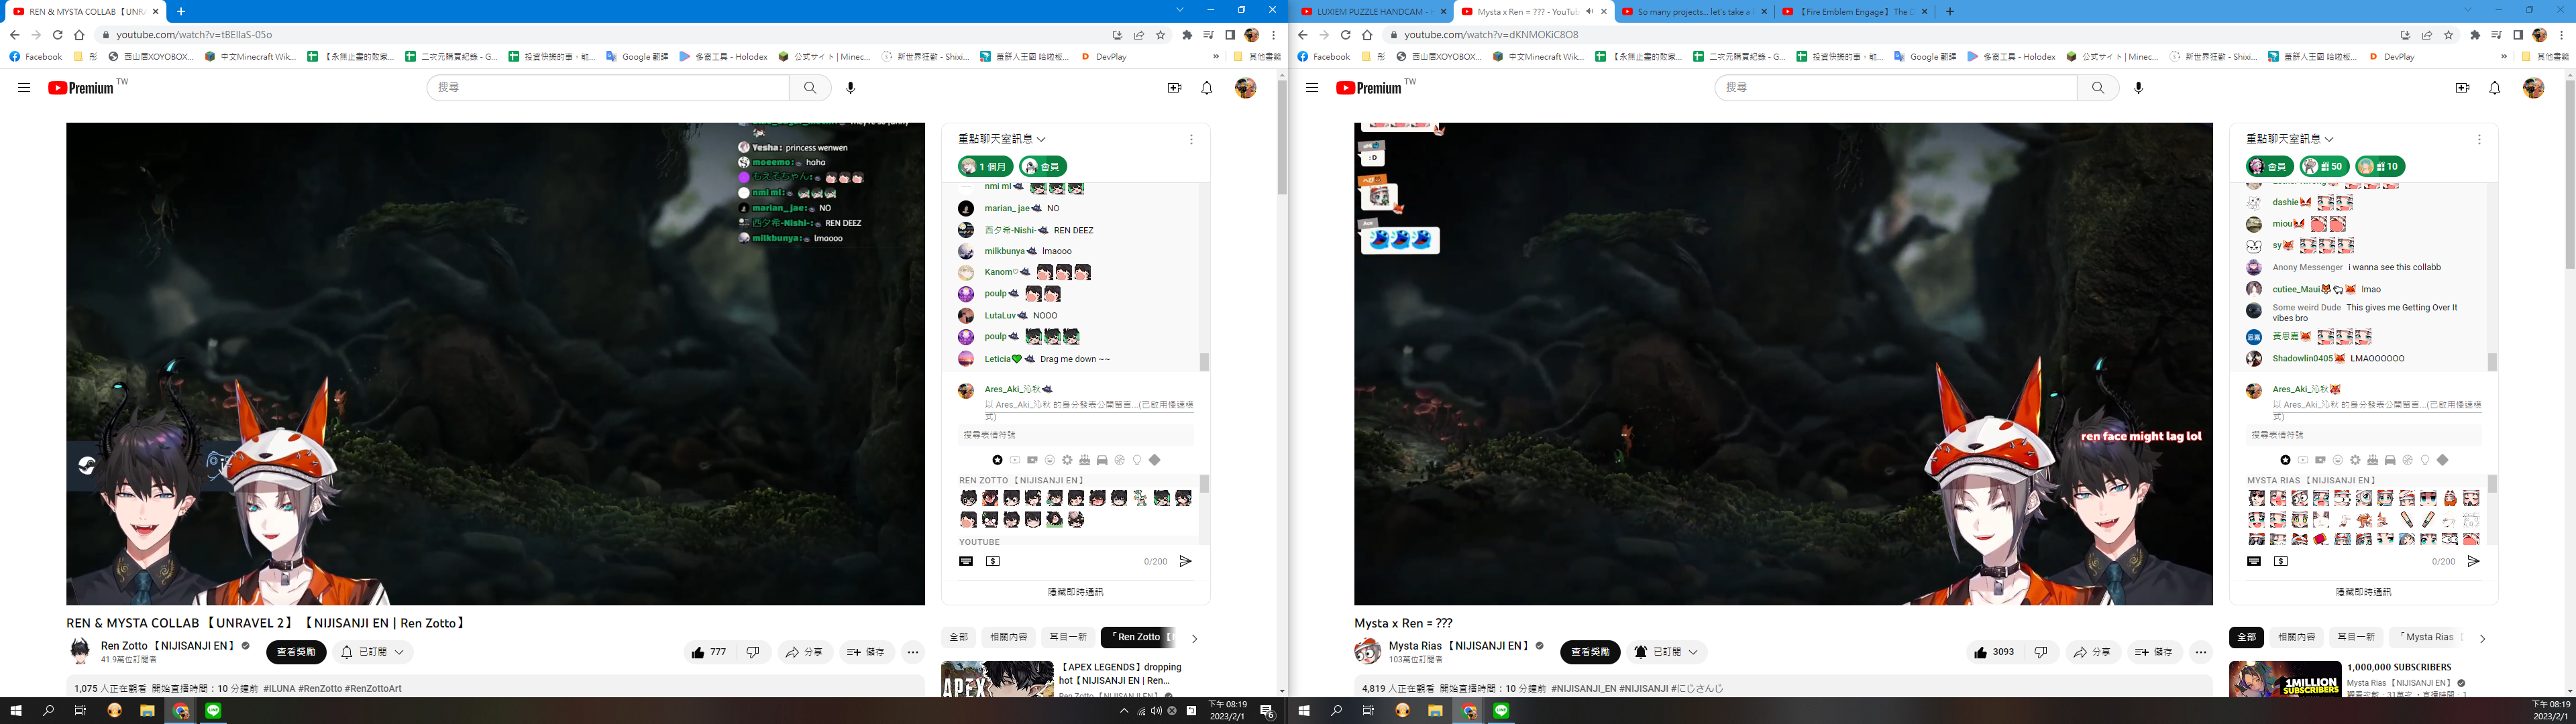Viewport: 2576px width, 724px height.
Task: Click 分享 under the Mysta Rias stream
Action: [x=2092, y=652]
